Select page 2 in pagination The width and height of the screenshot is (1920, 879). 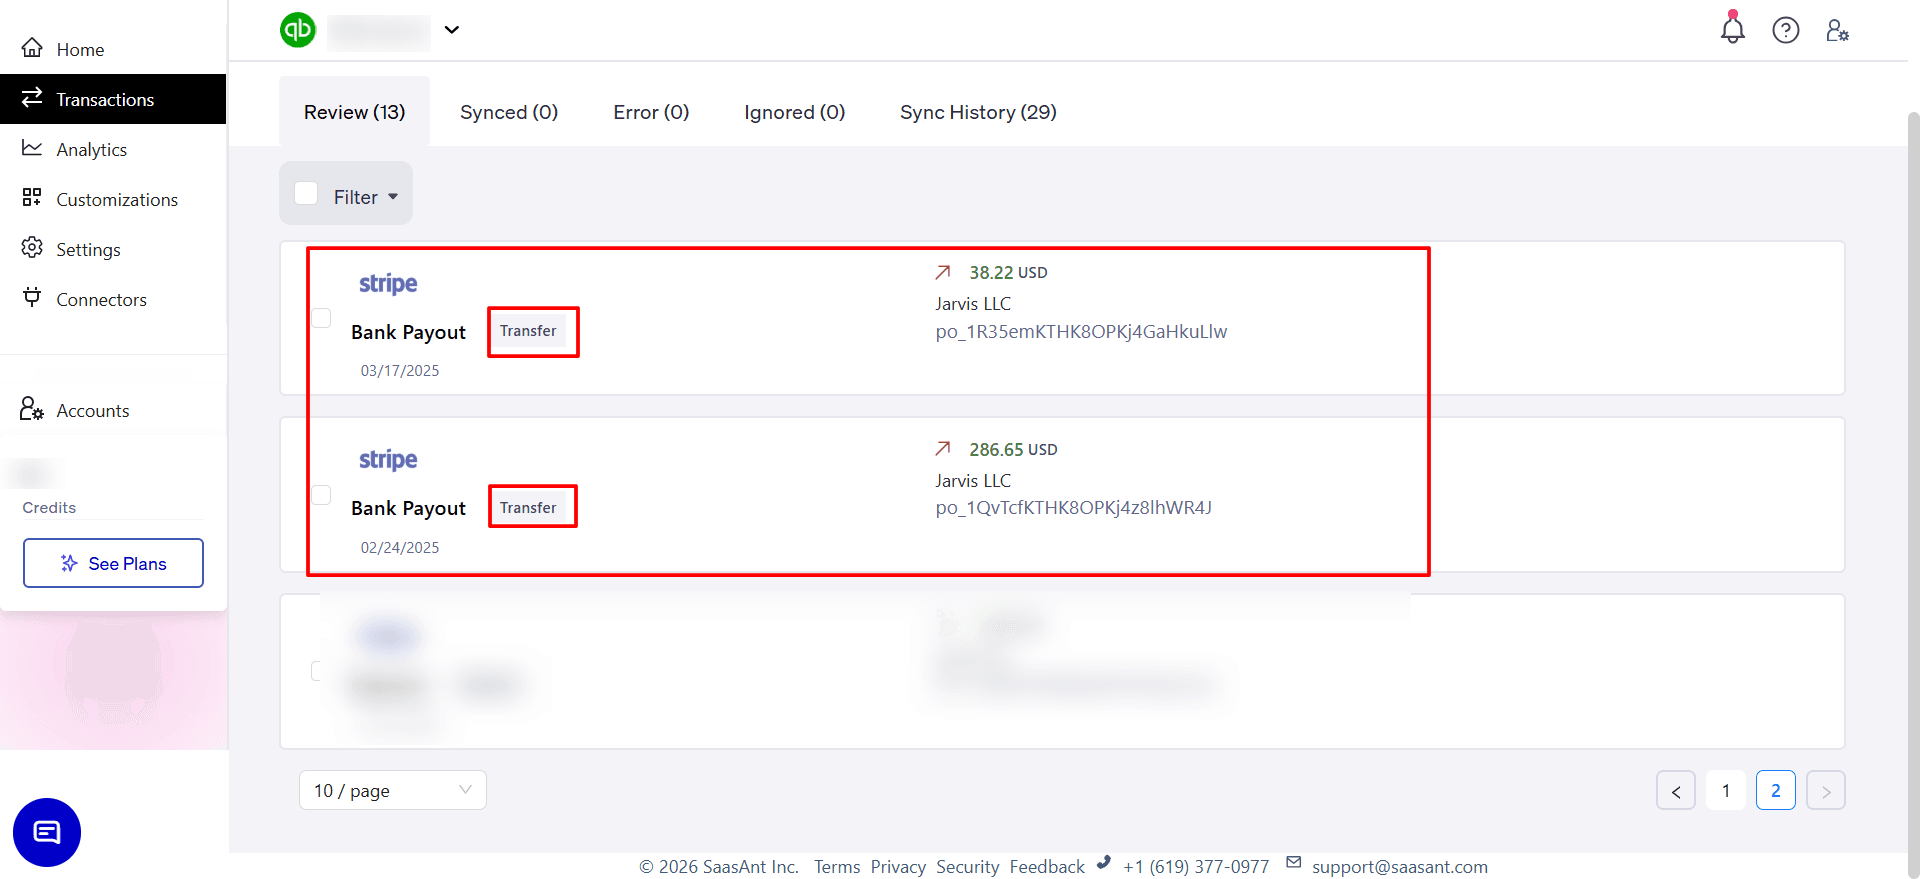1776,790
